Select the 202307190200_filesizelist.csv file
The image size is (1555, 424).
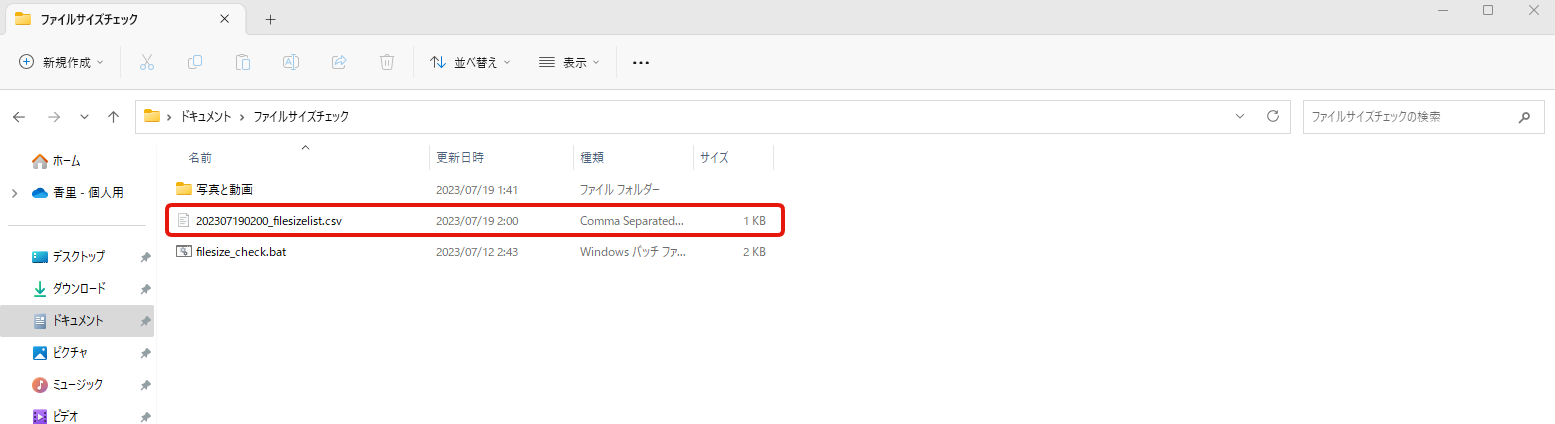pos(269,220)
